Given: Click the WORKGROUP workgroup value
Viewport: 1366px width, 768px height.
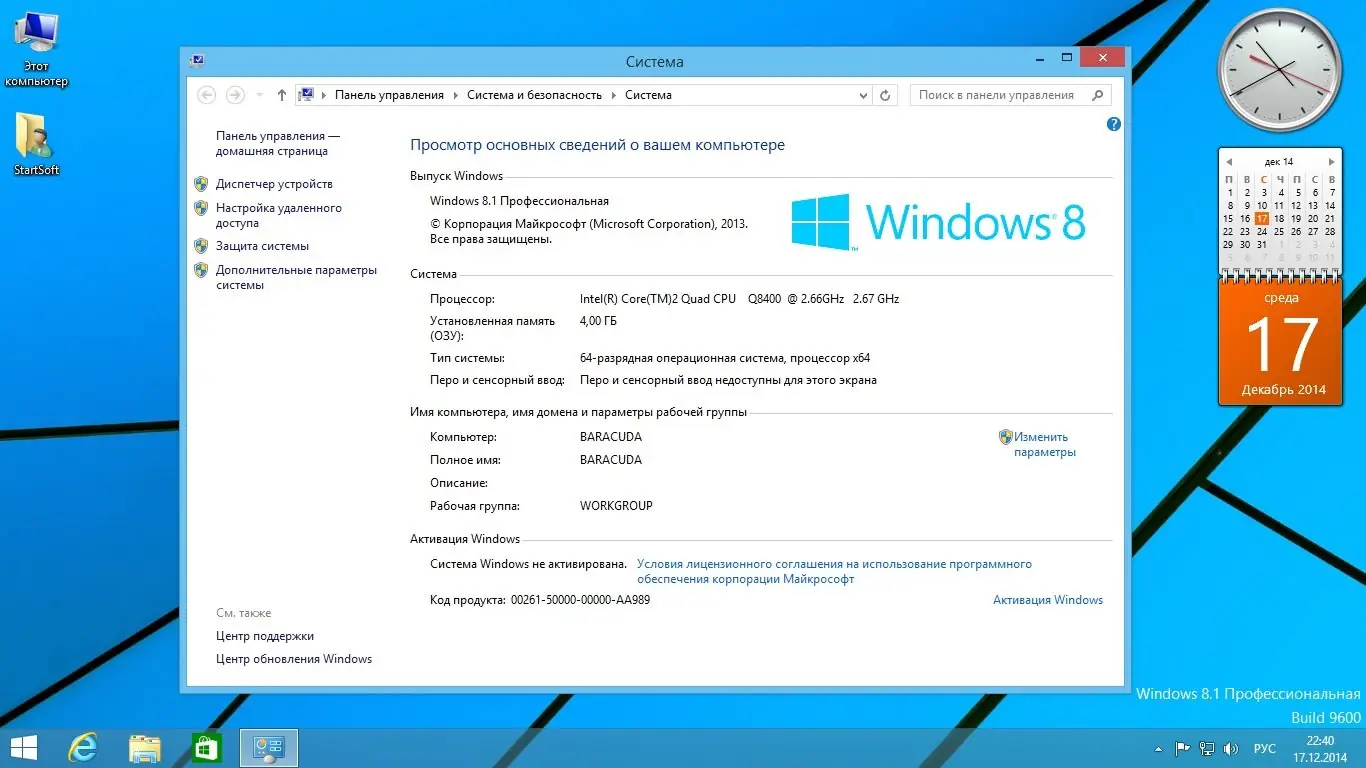Looking at the screenshot, I should 616,506.
